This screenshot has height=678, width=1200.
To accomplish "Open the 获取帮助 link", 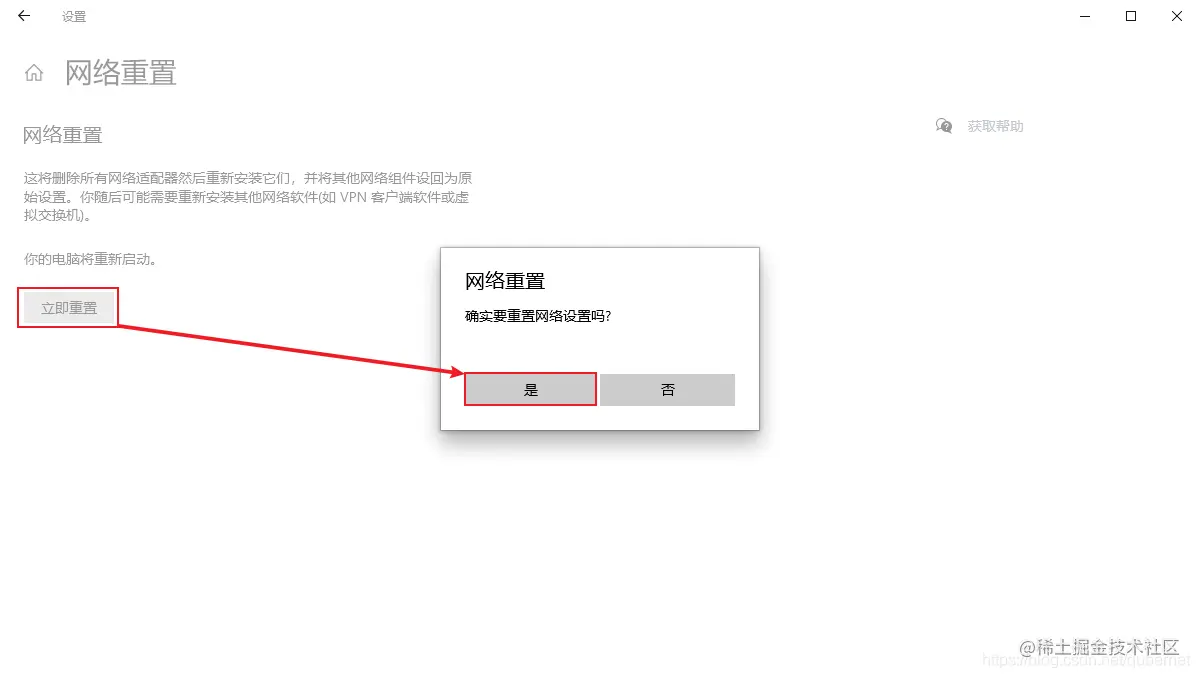I will point(995,126).
